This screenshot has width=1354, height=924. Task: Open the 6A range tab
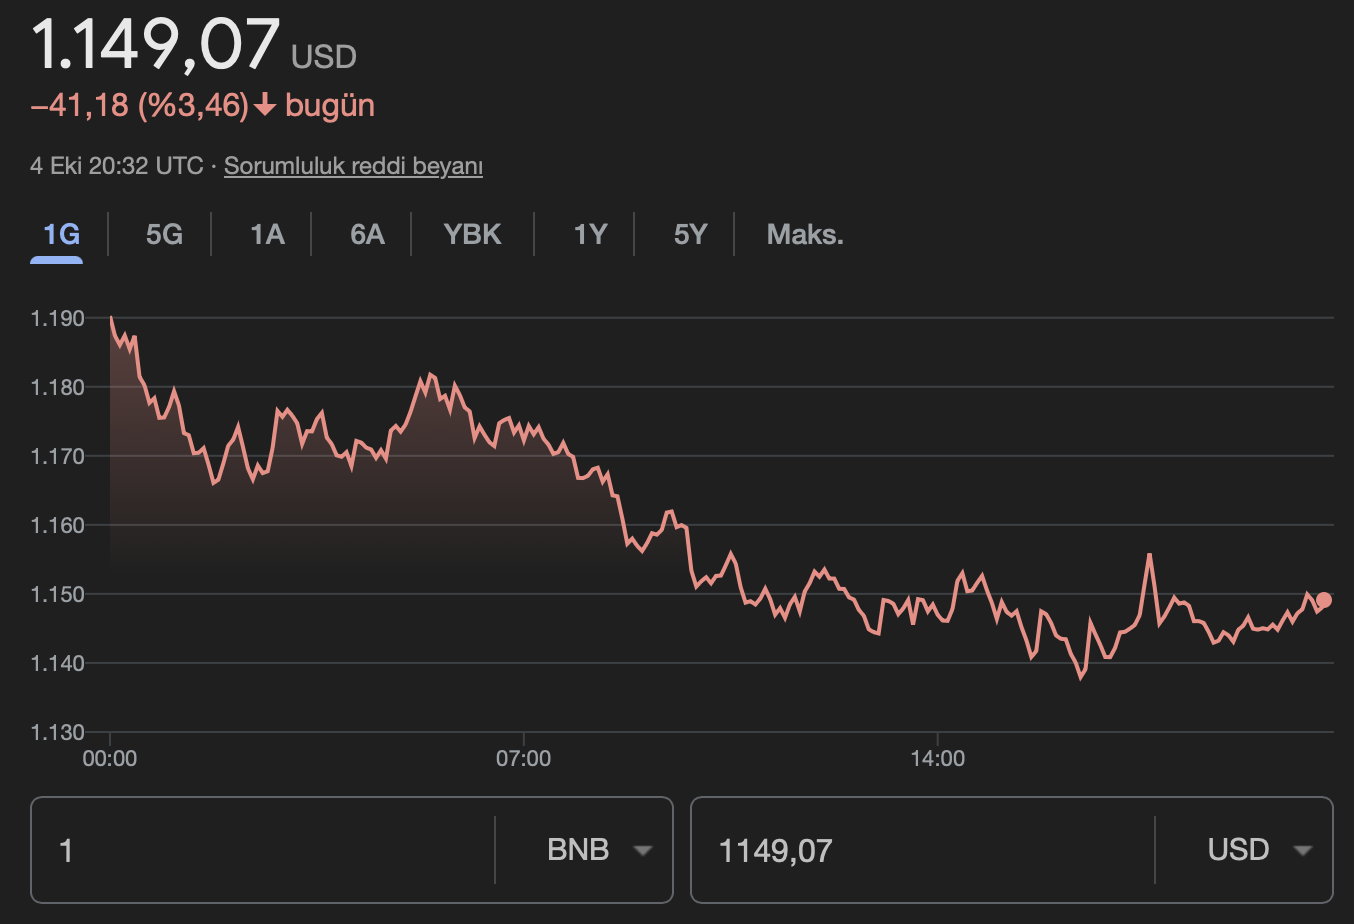(367, 235)
